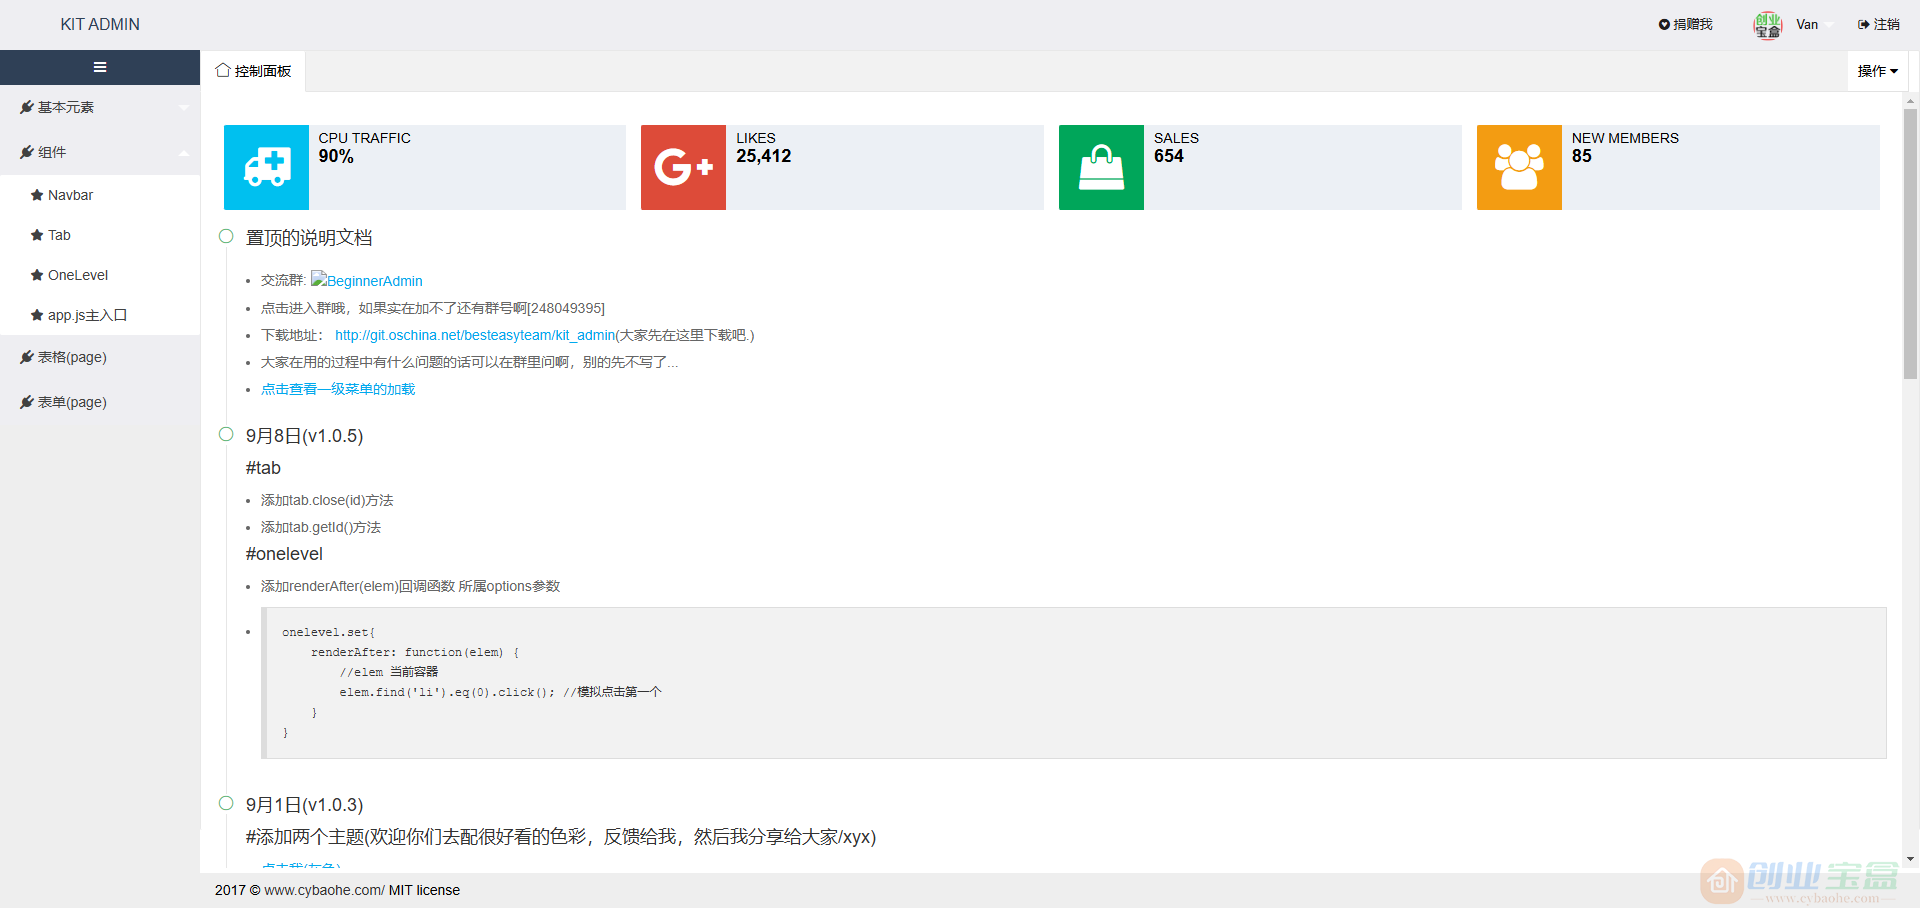Viewport: 1920px width, 908px height.
Task: Expand the 基本元素 sidebar section
Action: pyautogui.click(x=66, y=107)
